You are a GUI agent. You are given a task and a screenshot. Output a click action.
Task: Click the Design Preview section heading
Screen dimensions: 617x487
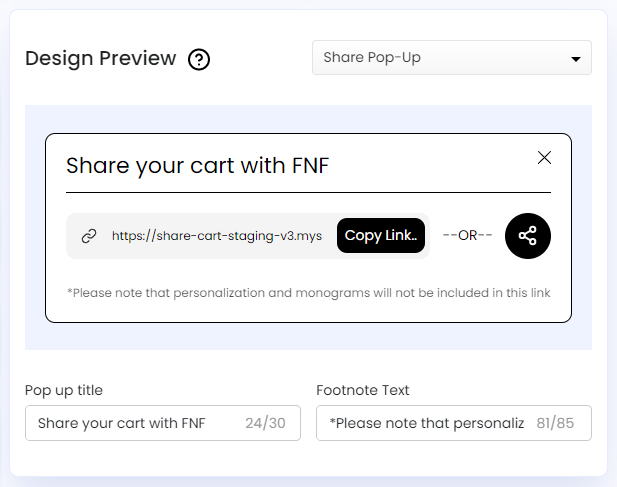(100, 58)
